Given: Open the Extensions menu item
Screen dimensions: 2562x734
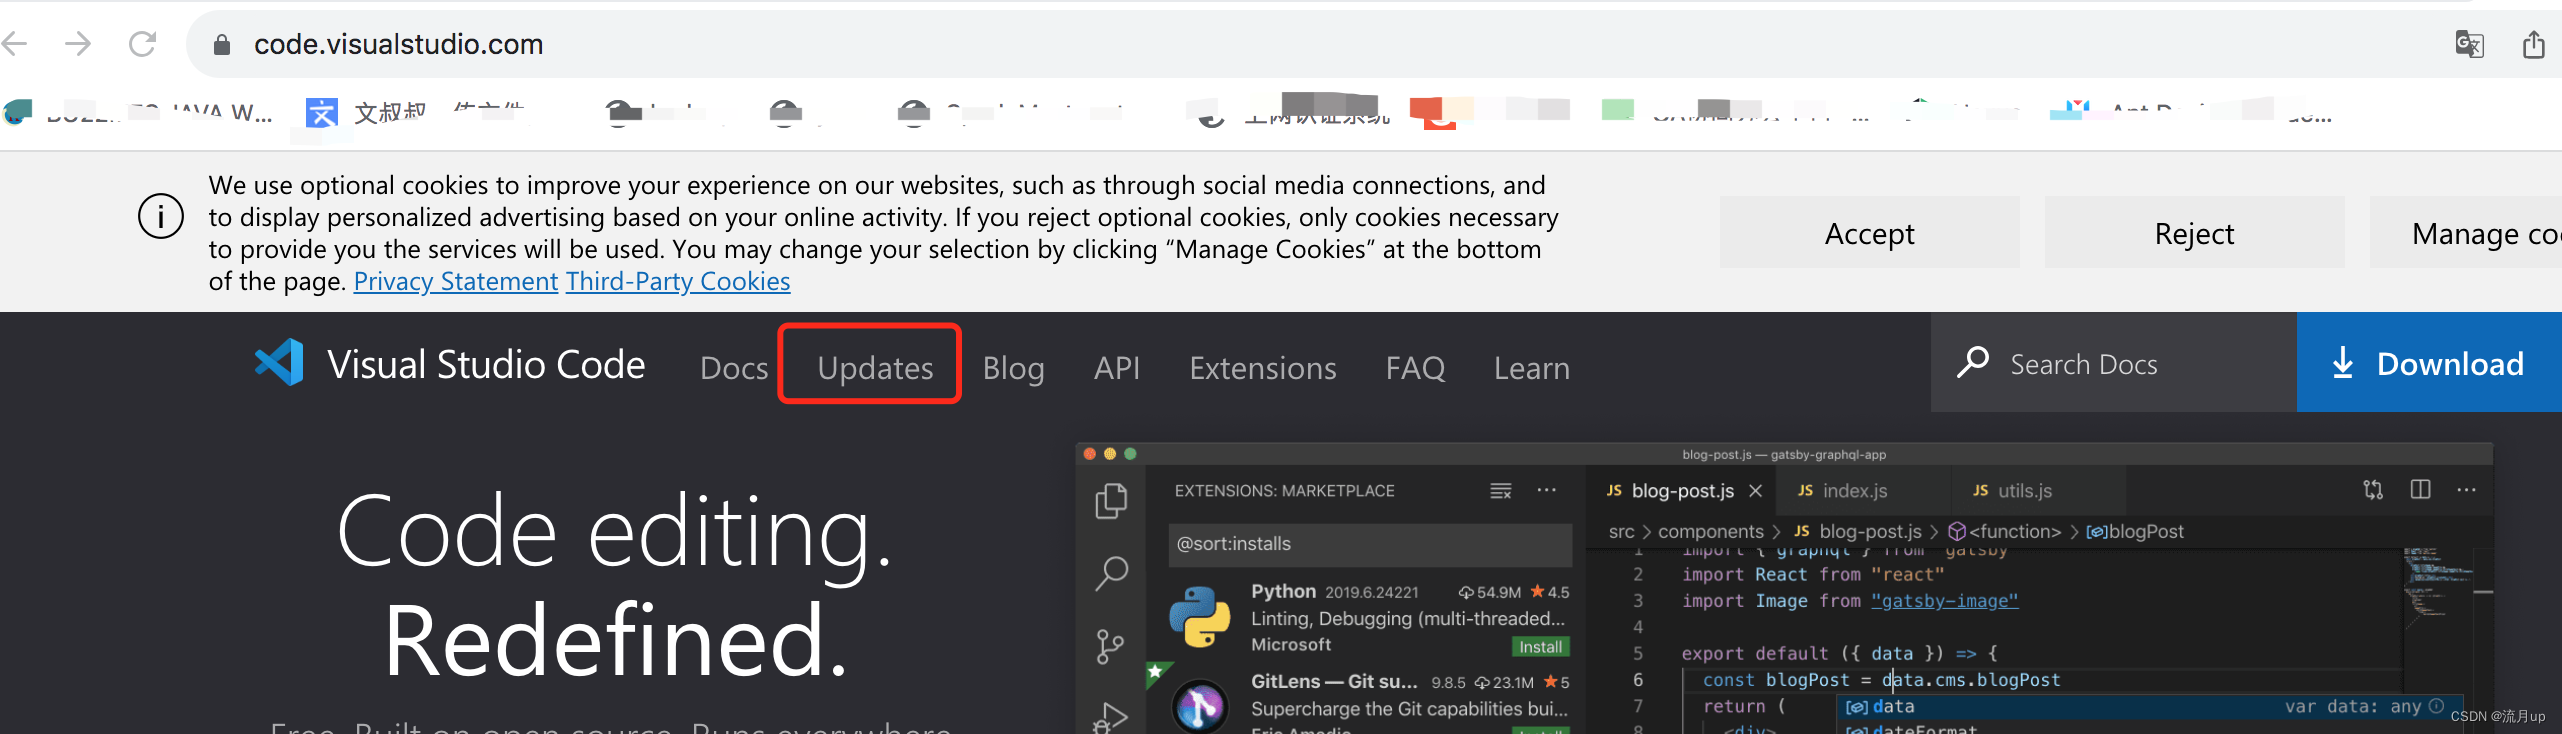Looking at the screenshot, I should click(x=1262, y=368).
